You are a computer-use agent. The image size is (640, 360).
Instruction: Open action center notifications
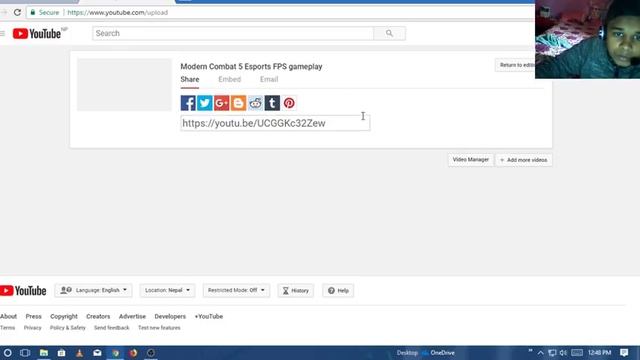point(624,353)
